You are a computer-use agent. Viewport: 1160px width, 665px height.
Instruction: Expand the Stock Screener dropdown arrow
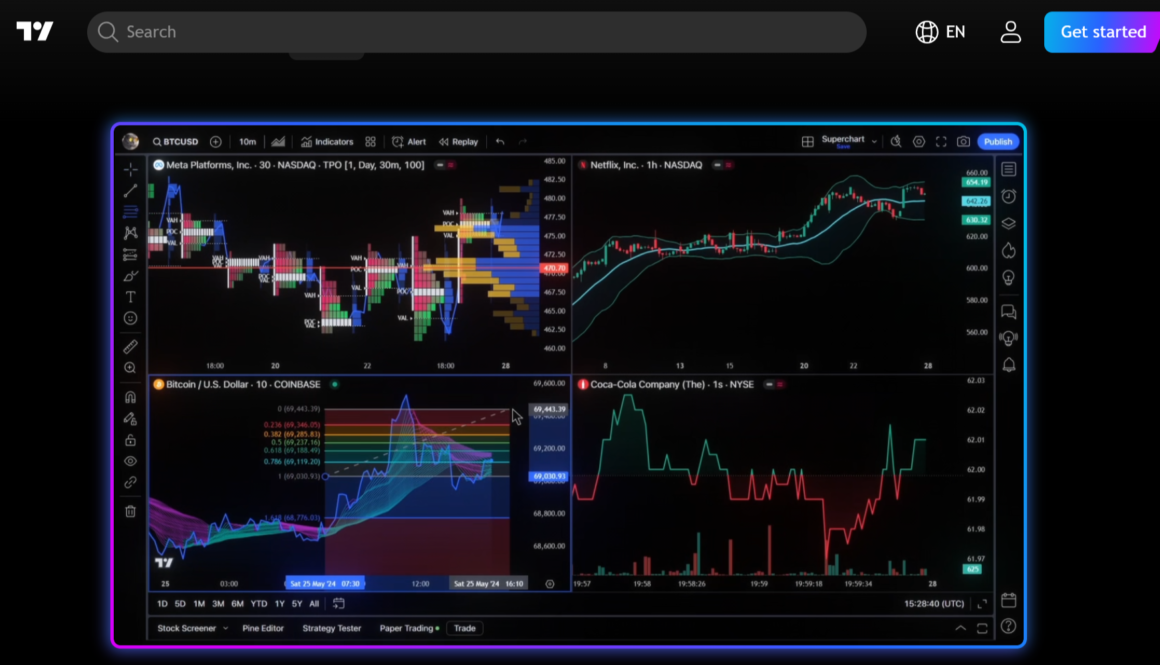(226, 629)
